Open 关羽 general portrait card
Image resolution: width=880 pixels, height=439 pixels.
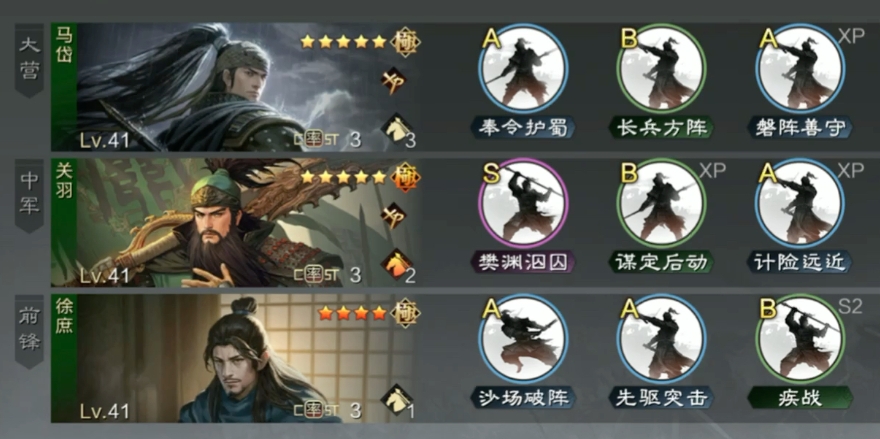236,222
